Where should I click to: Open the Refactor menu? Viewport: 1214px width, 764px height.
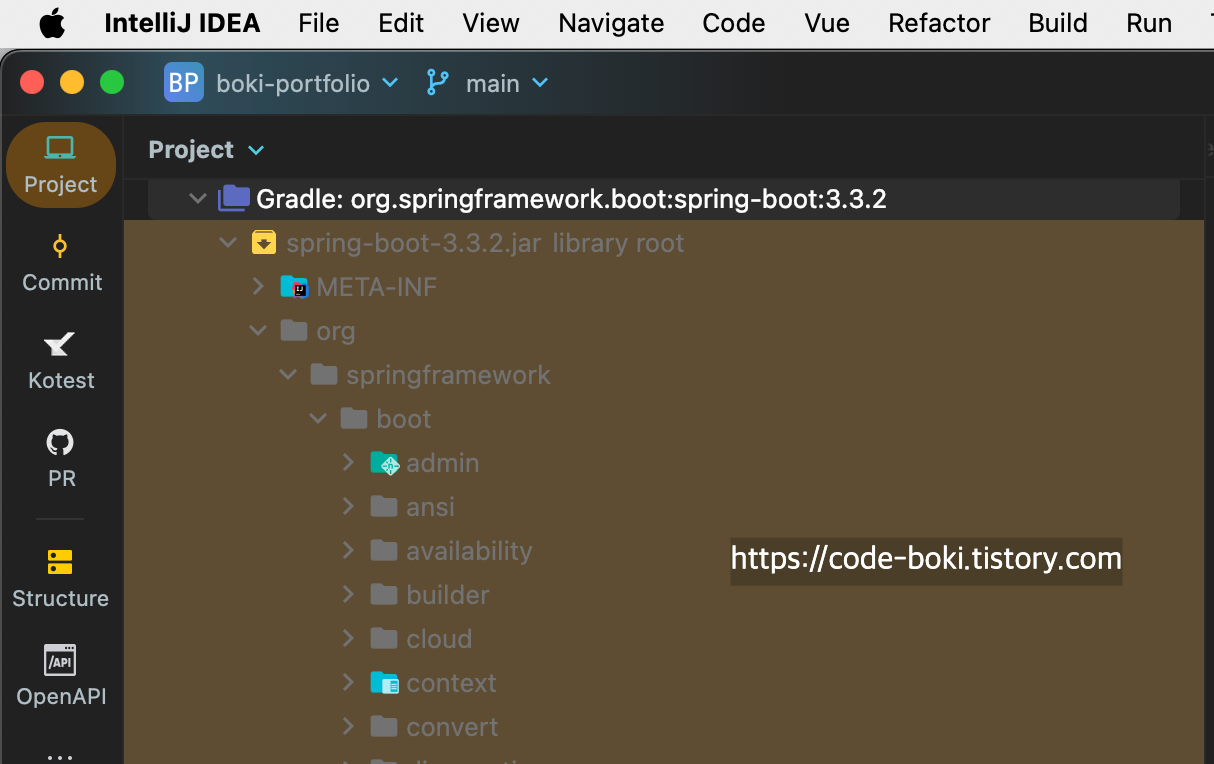pyautogui.click(x=939, y=23)
